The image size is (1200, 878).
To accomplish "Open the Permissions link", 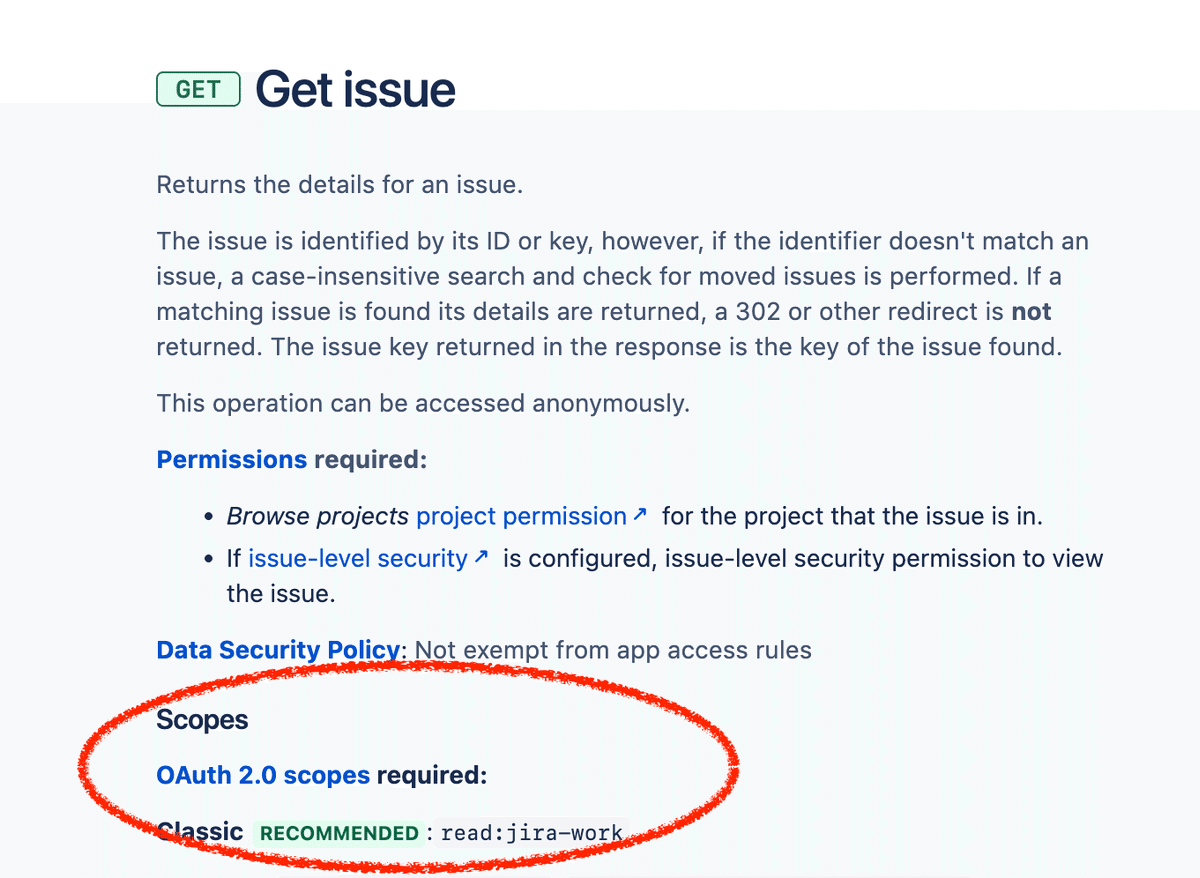I will point(232,460).
